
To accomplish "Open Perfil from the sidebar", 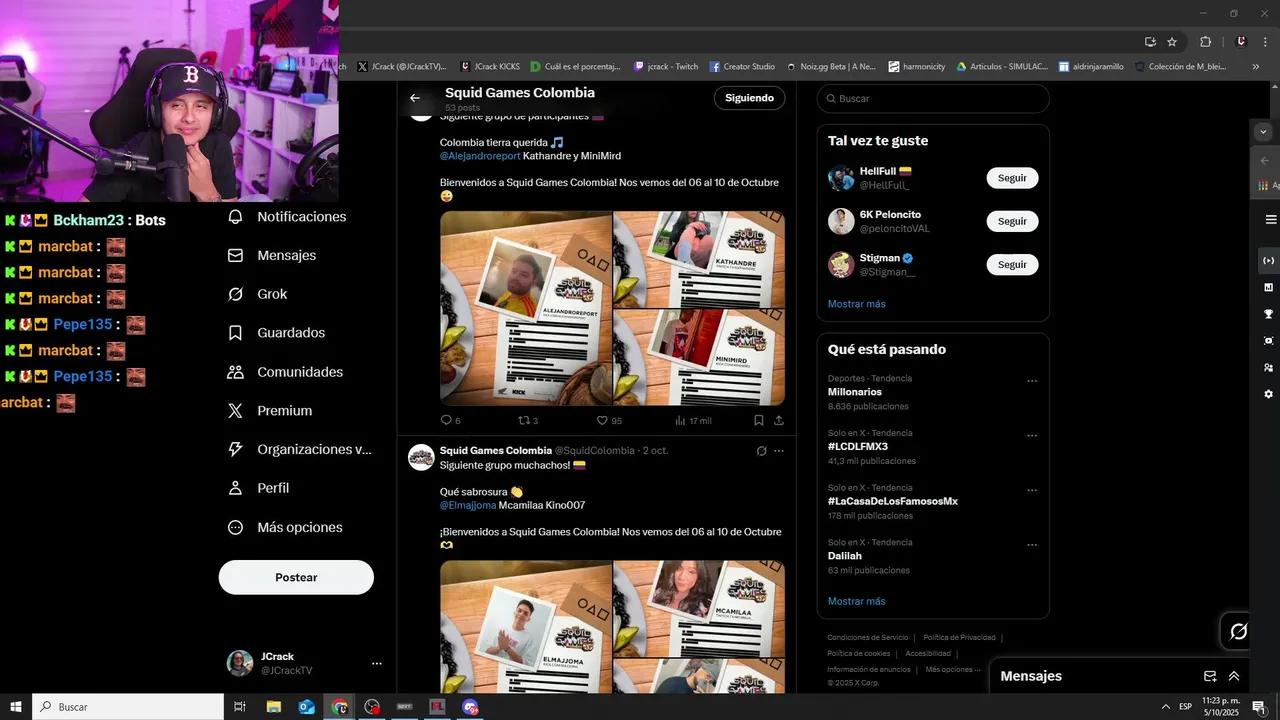I will coord(258,489).
